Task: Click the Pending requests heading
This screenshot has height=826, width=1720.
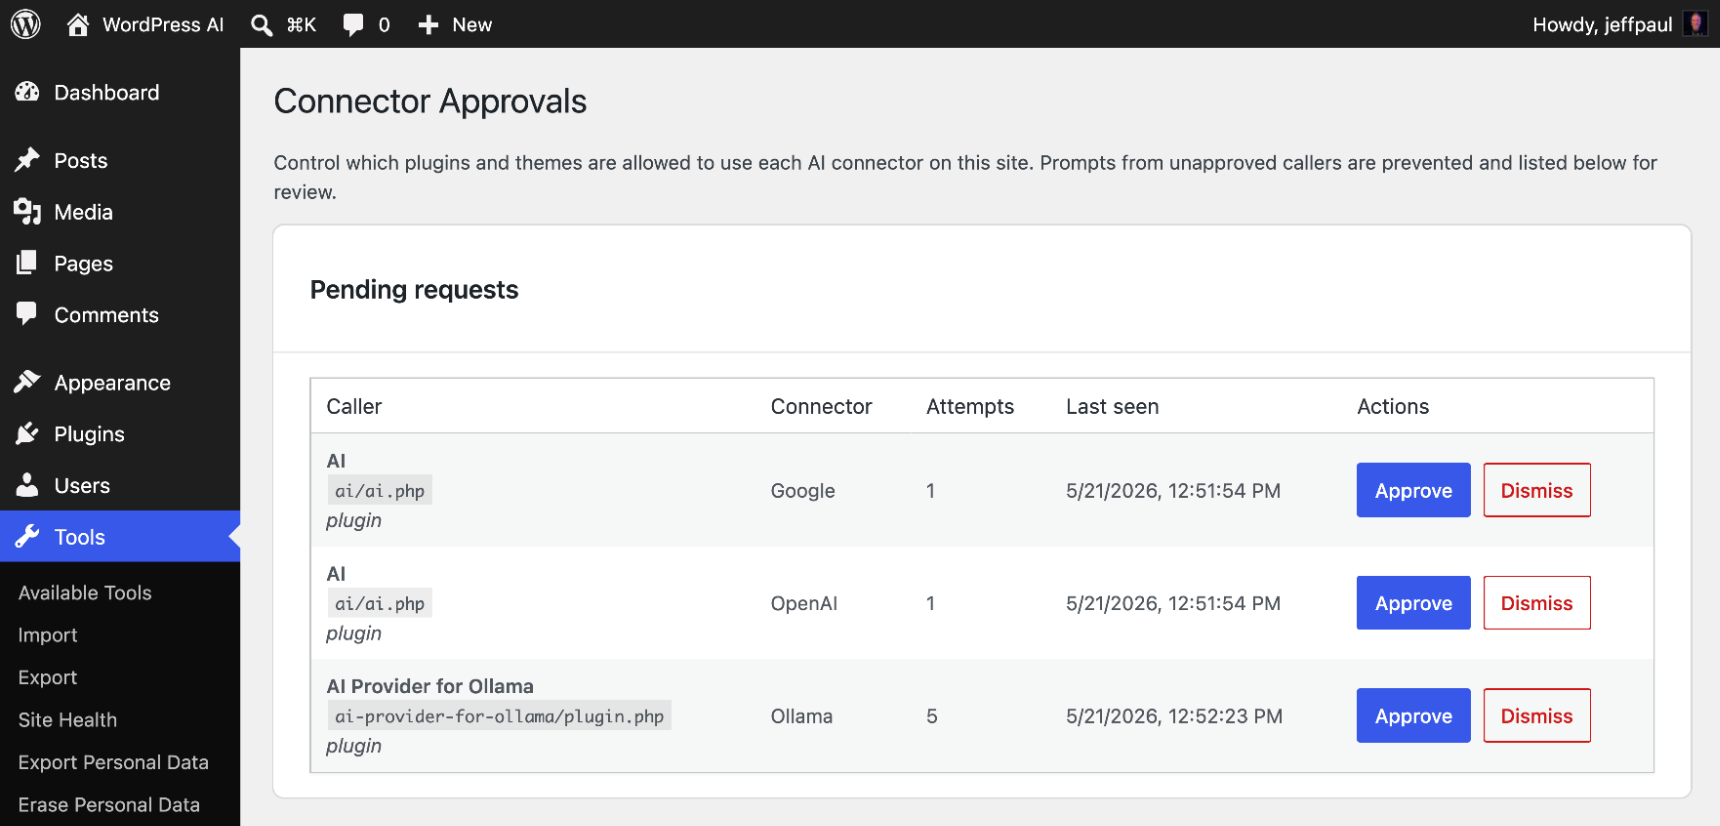Action: (x=414, y=289)
